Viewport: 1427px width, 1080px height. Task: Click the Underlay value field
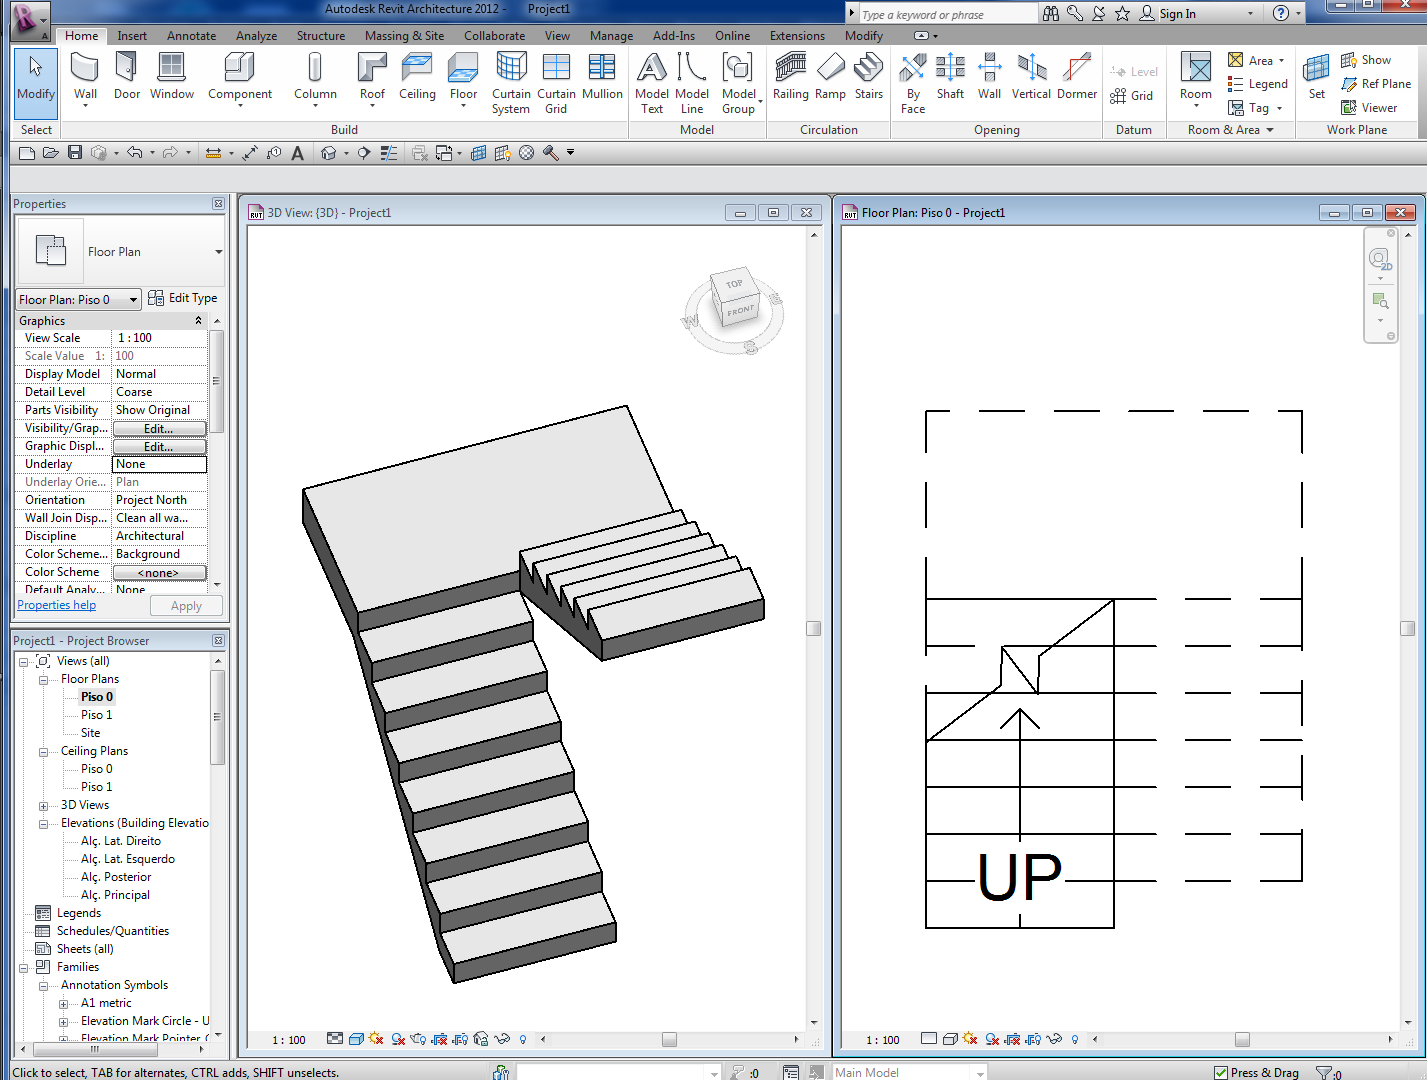(159, 464)
